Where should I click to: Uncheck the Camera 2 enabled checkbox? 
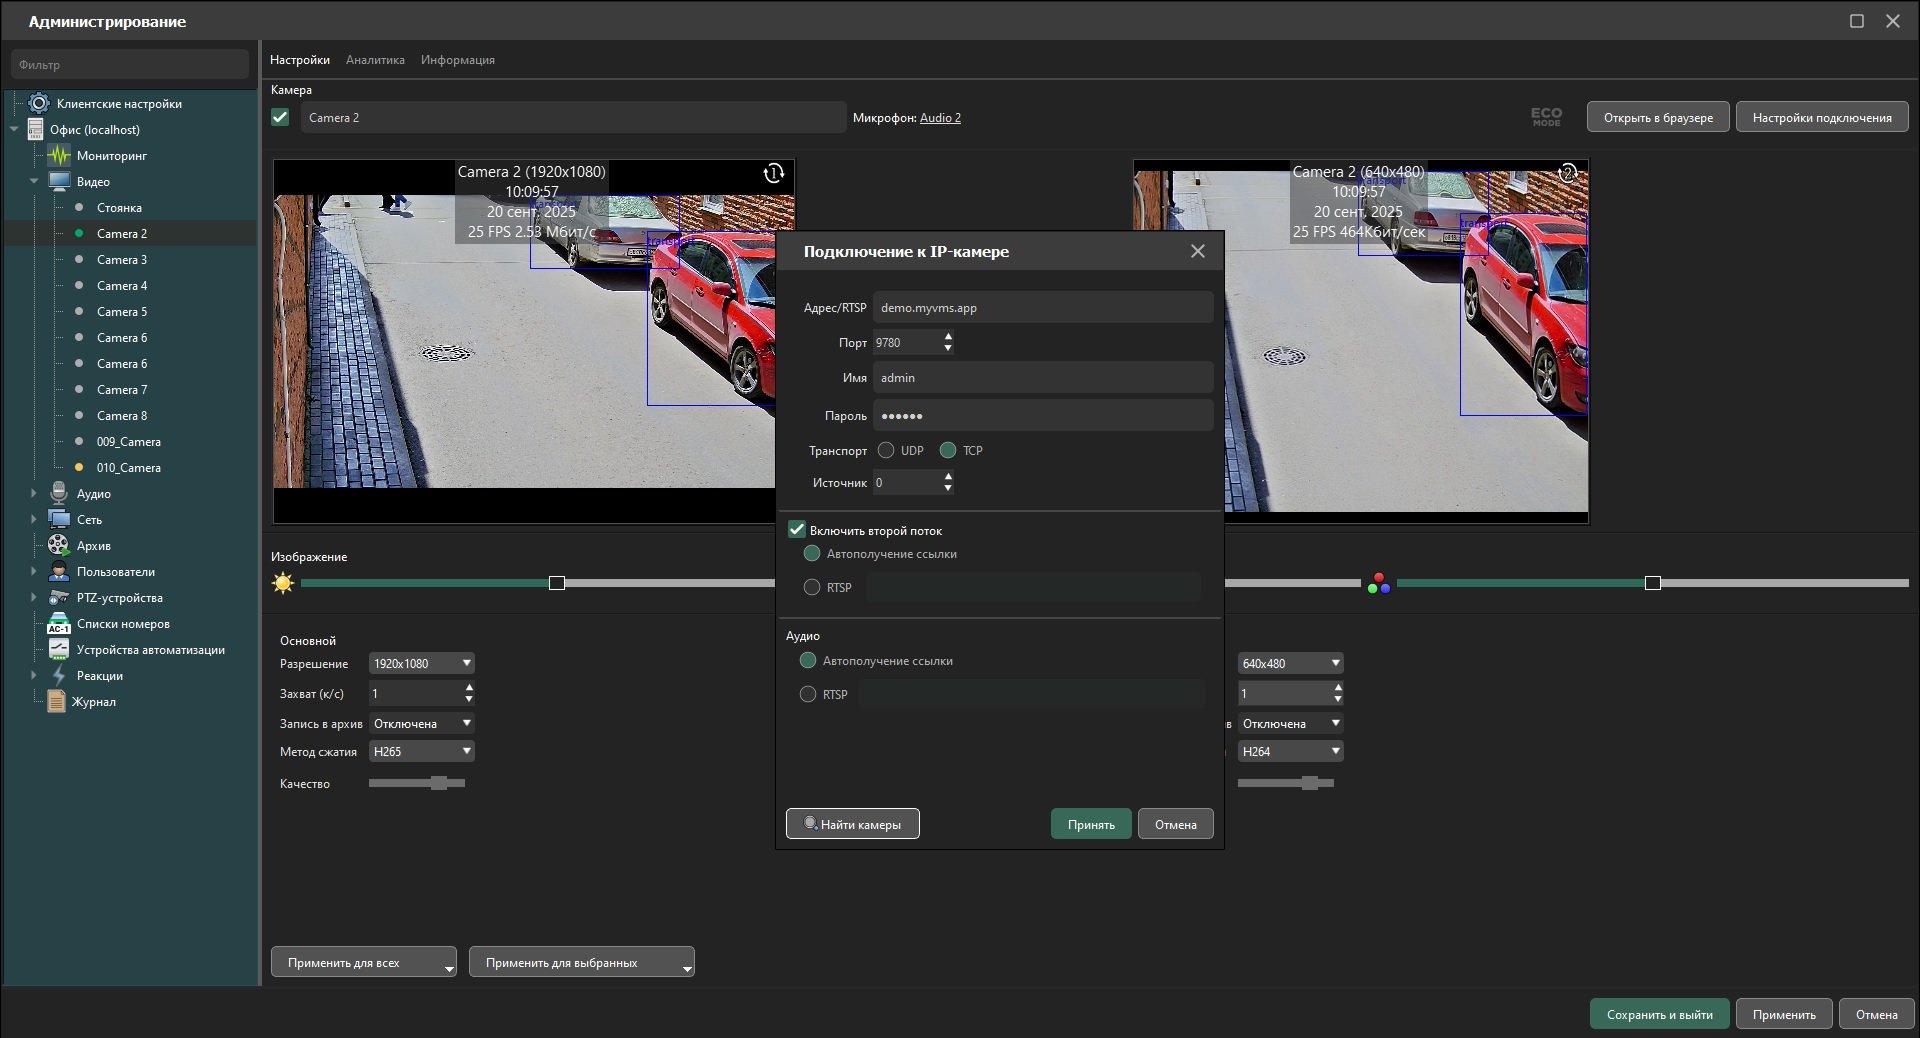pyautogui.click(x=281, y=118)
